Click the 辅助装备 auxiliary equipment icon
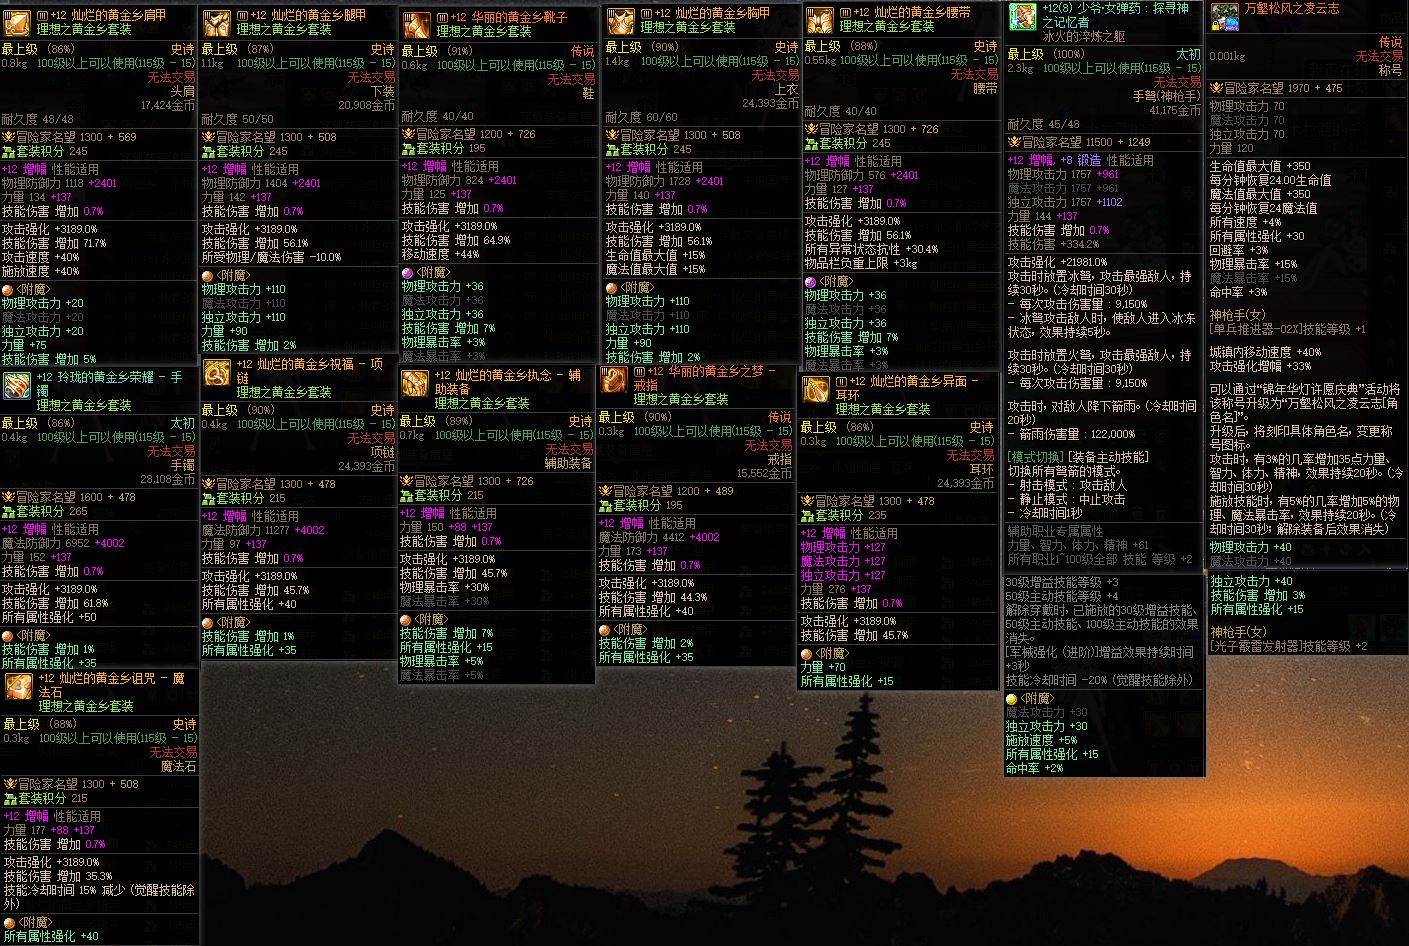 415,383
